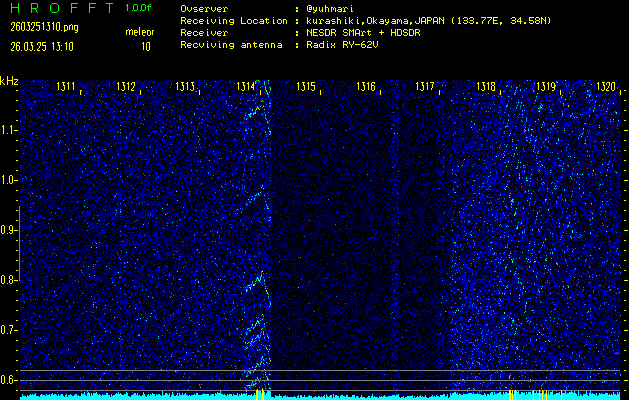Click the HROFFT title text

[63, 8]
